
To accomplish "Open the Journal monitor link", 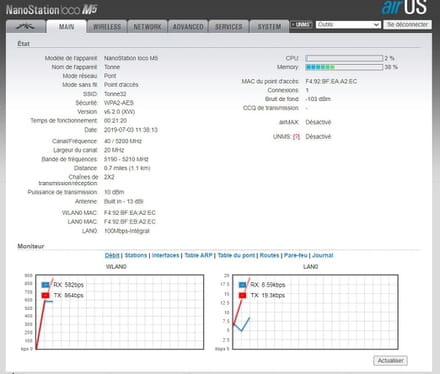I will click(322, 255).
